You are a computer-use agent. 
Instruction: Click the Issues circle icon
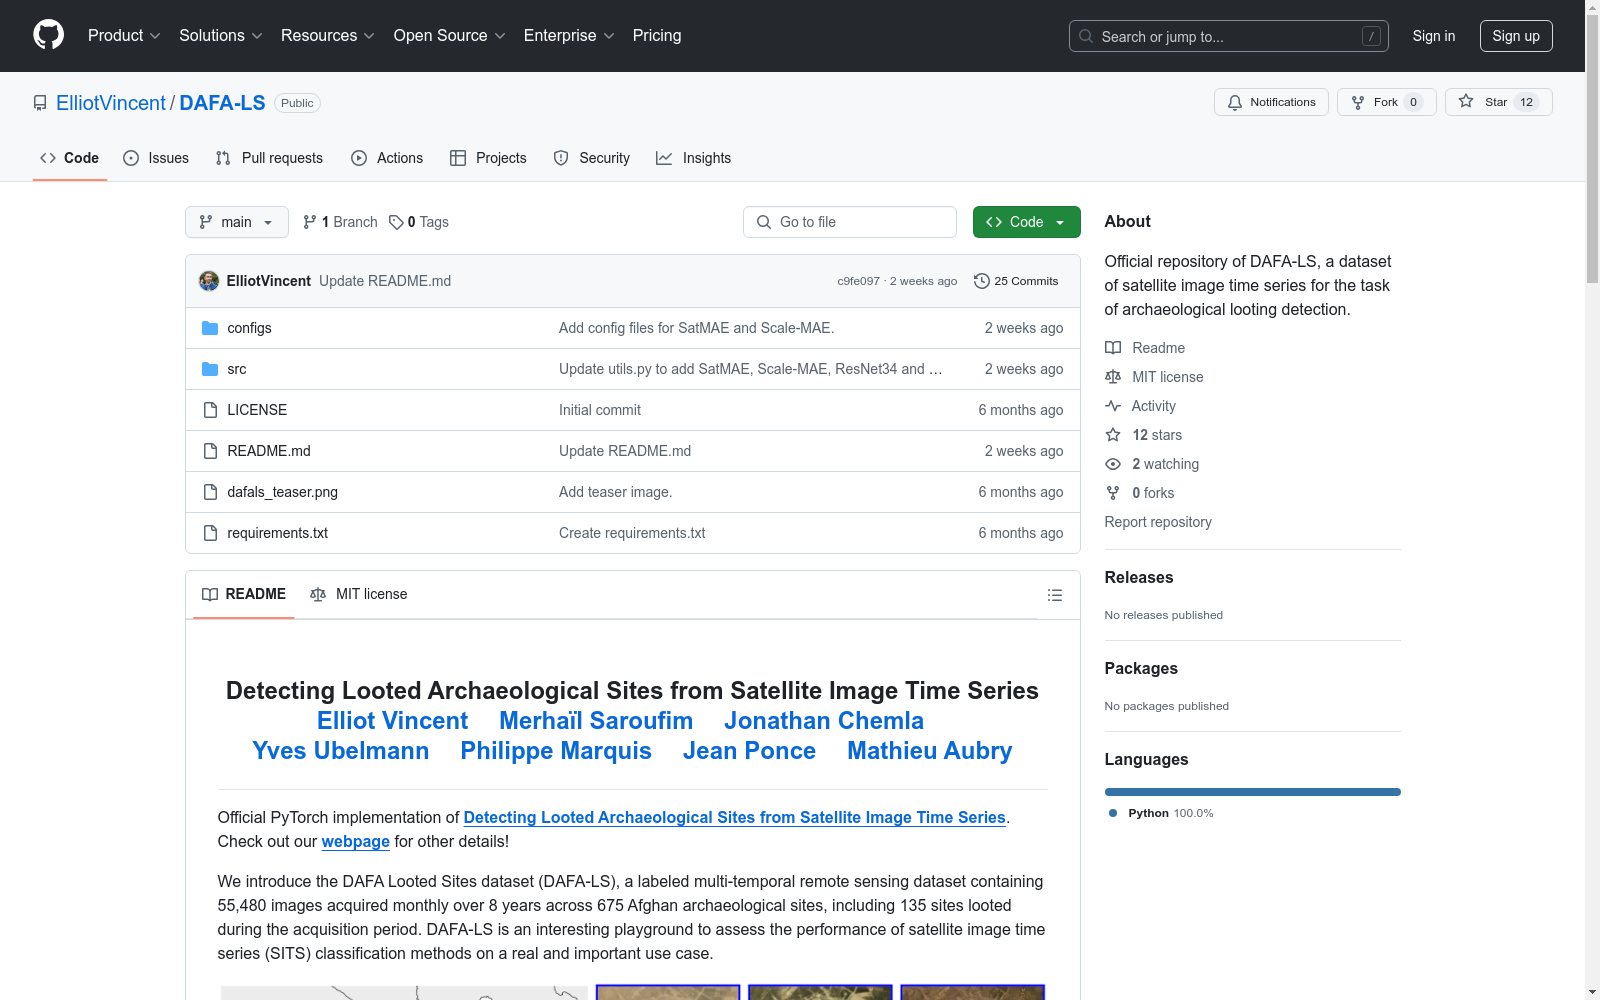pyautogui.click(x=131, y=158)
